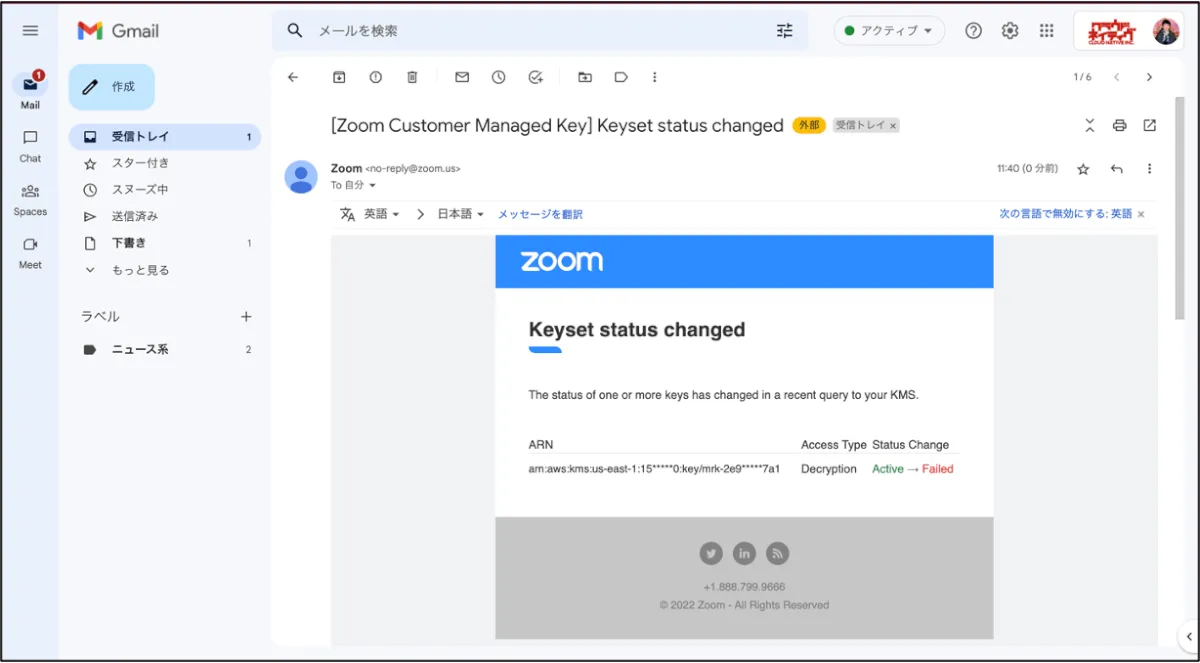
Task: Click the ARN arn:aws:kms:us-east-1 value
Action: [x=654, y=469]
